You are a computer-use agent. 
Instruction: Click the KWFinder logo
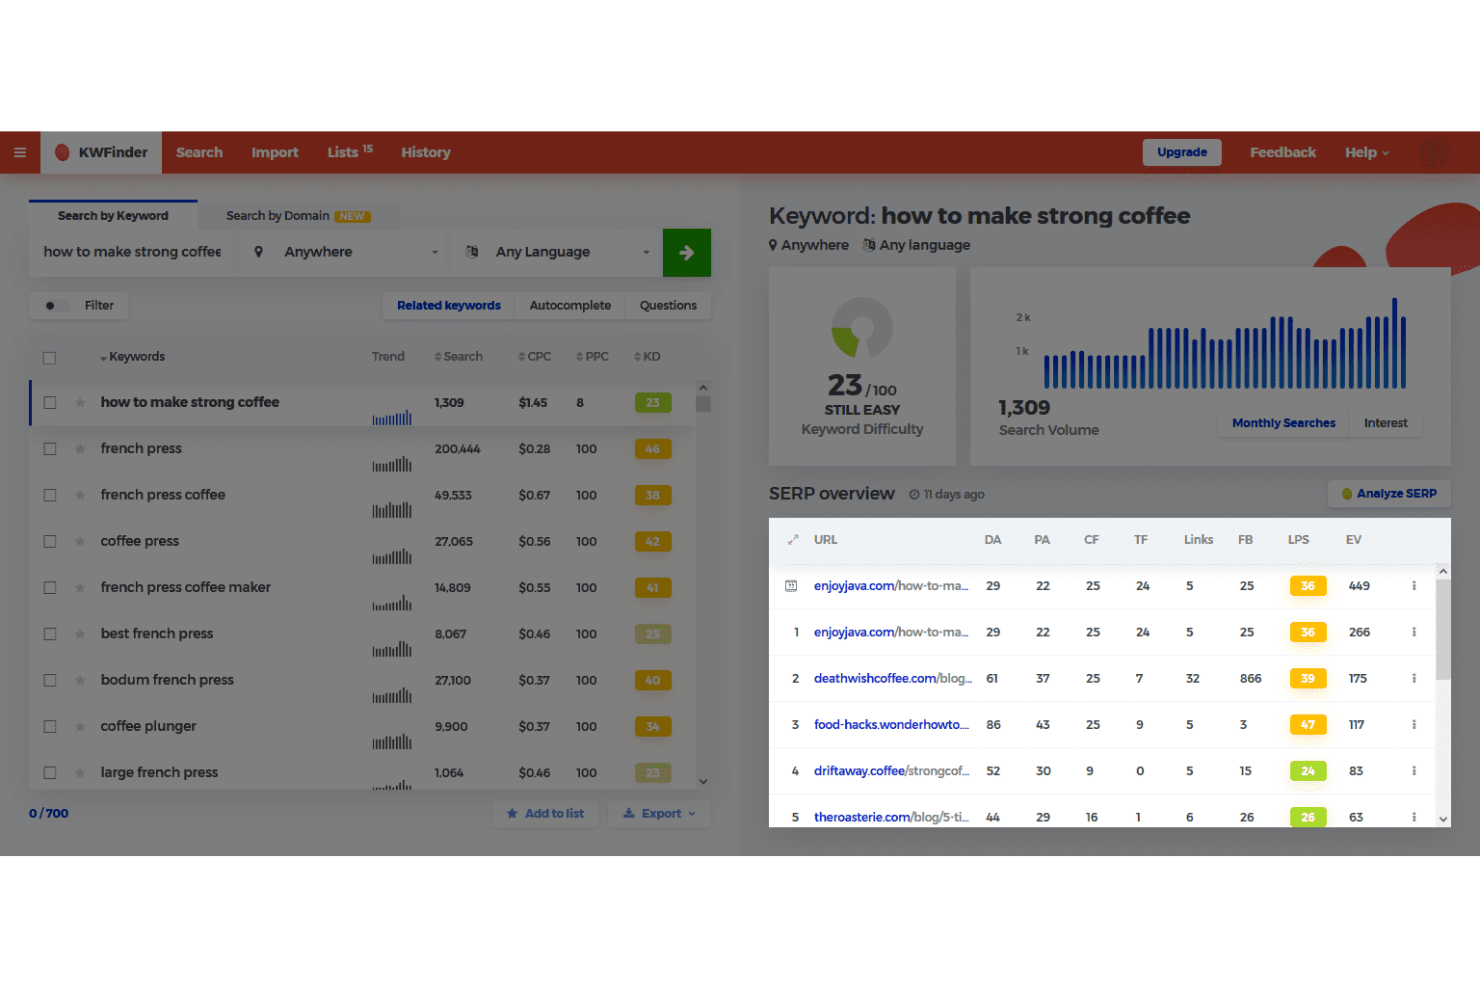[x=101, y=152]
